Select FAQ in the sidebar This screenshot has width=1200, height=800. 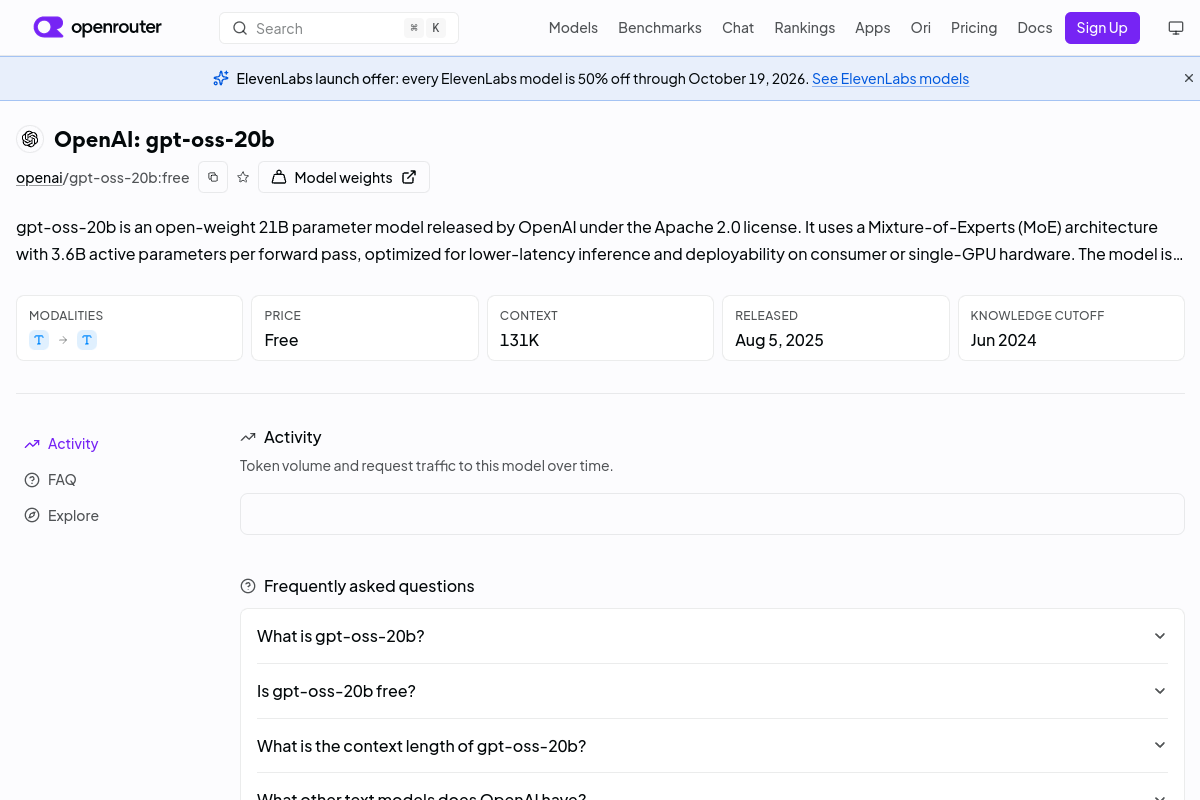click(62, 480)
